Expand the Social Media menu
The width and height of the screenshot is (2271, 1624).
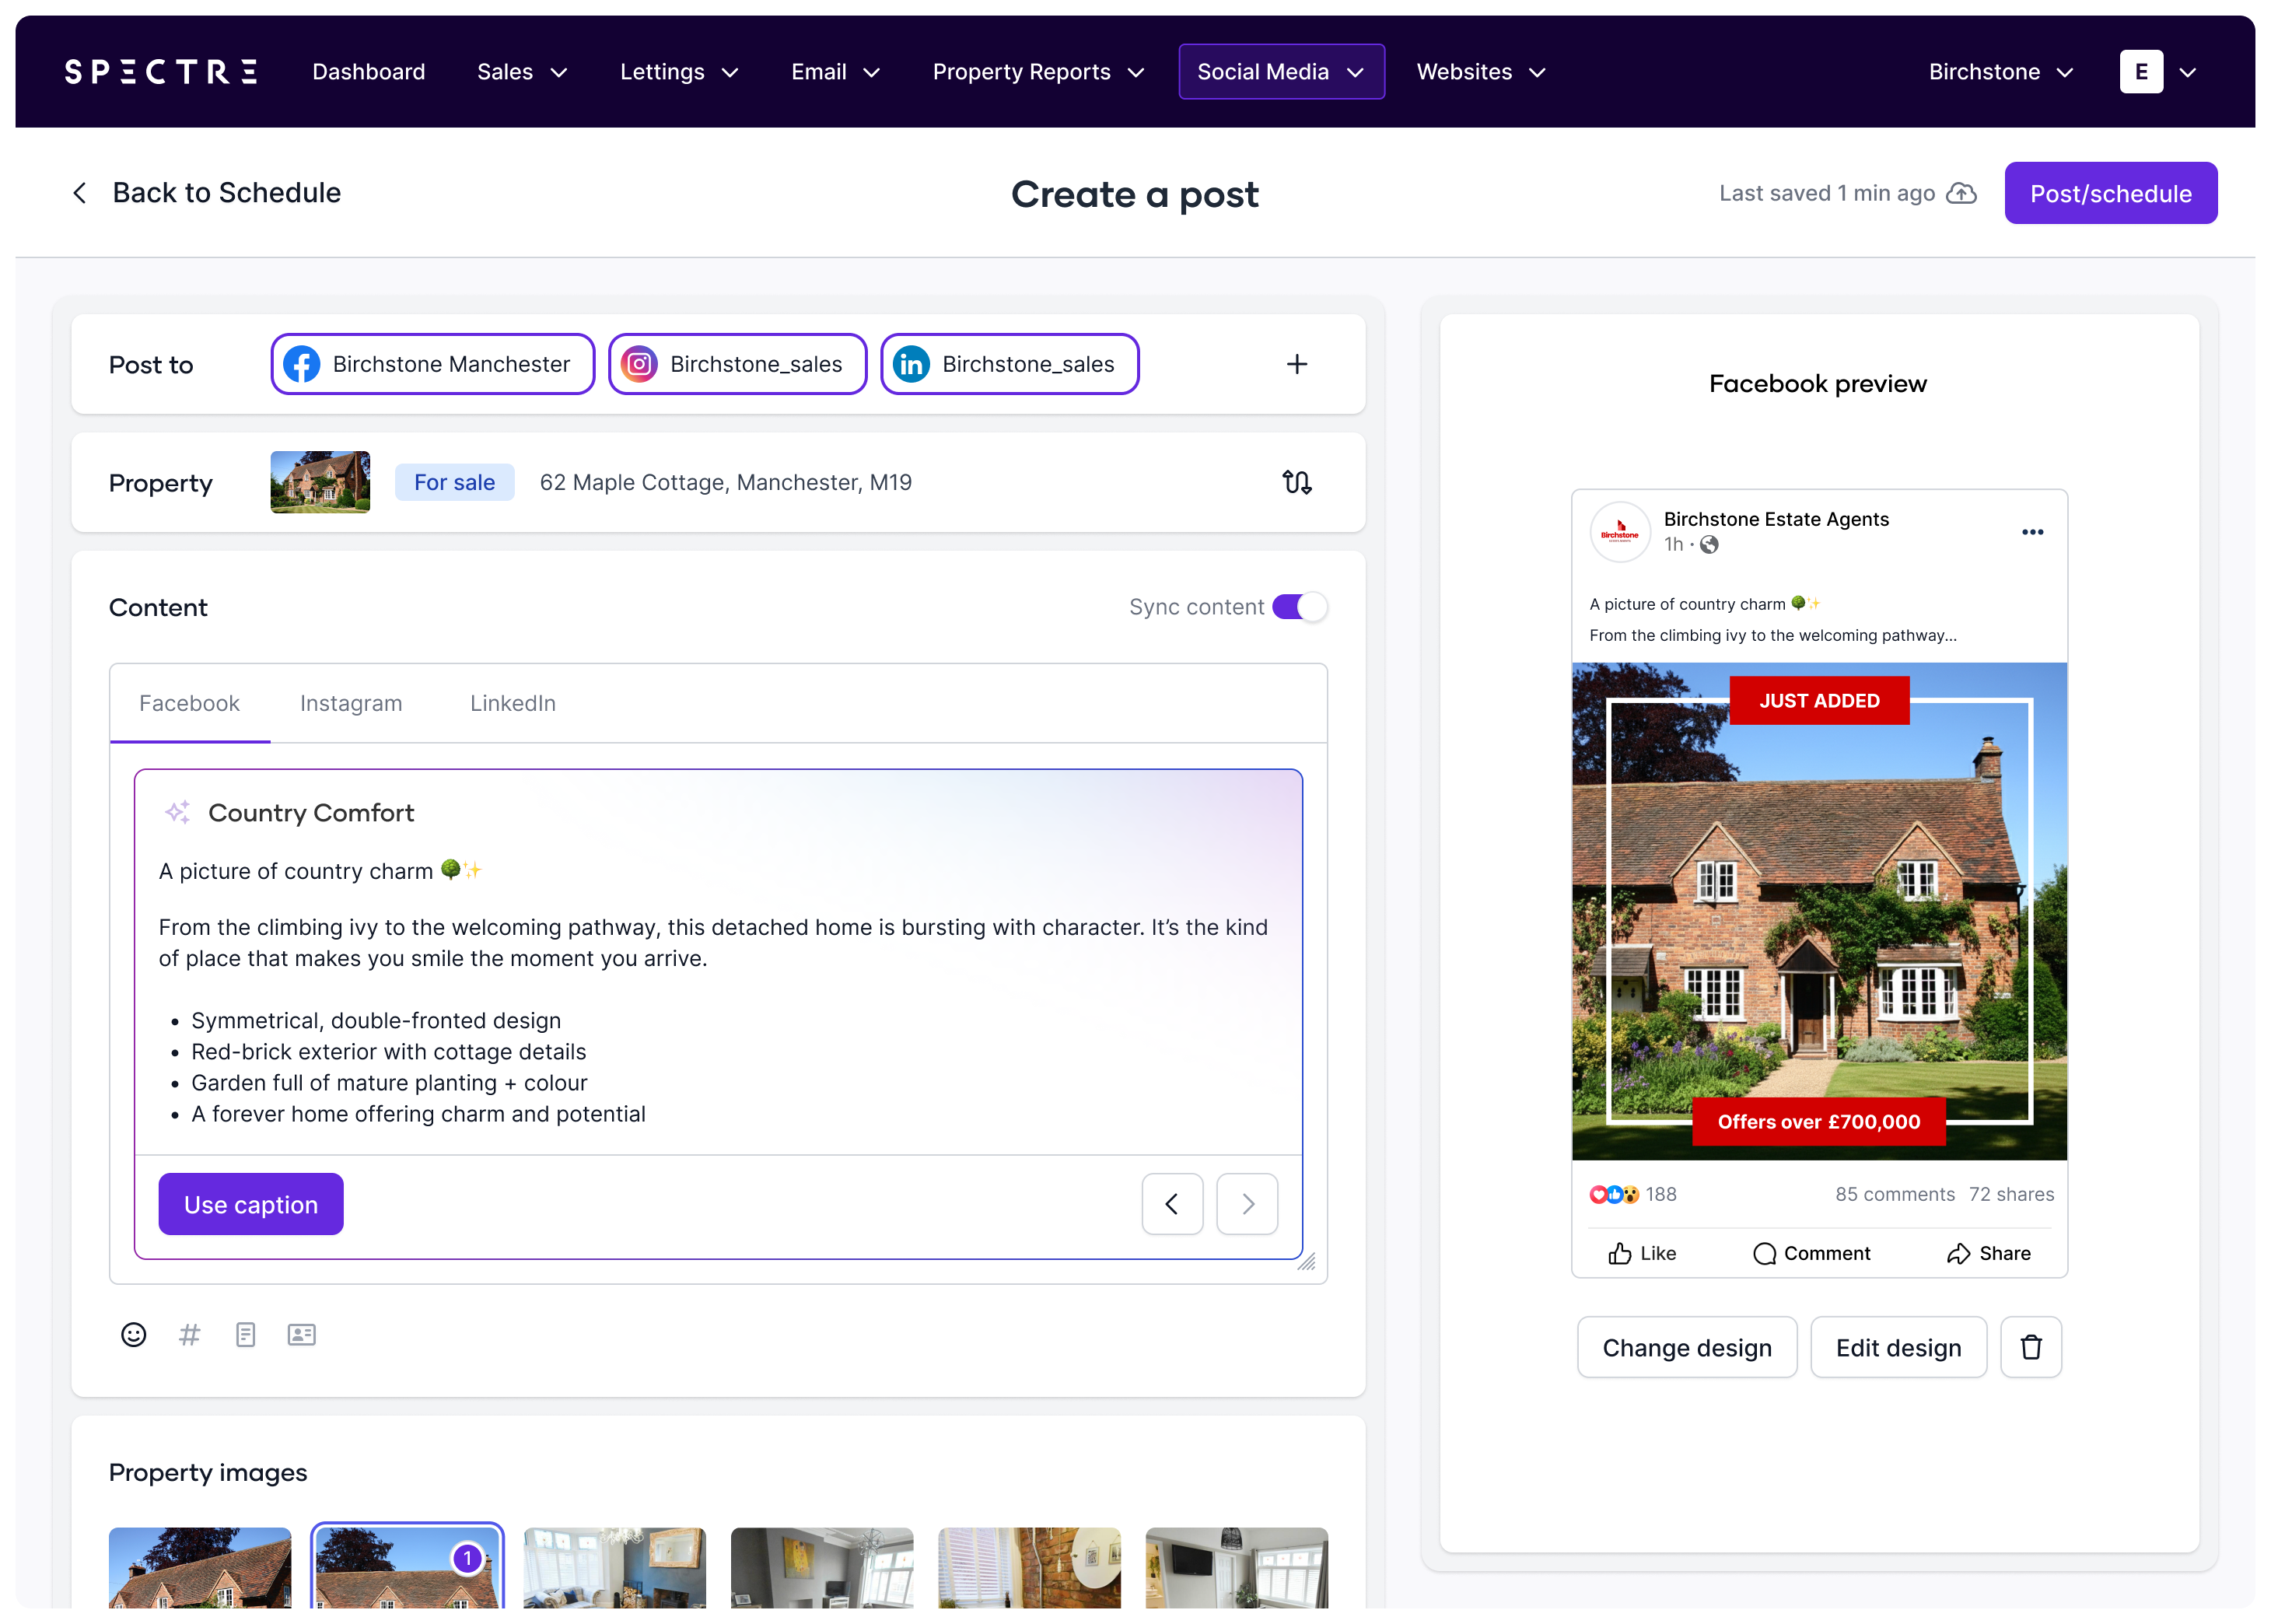click(1280, 72)
